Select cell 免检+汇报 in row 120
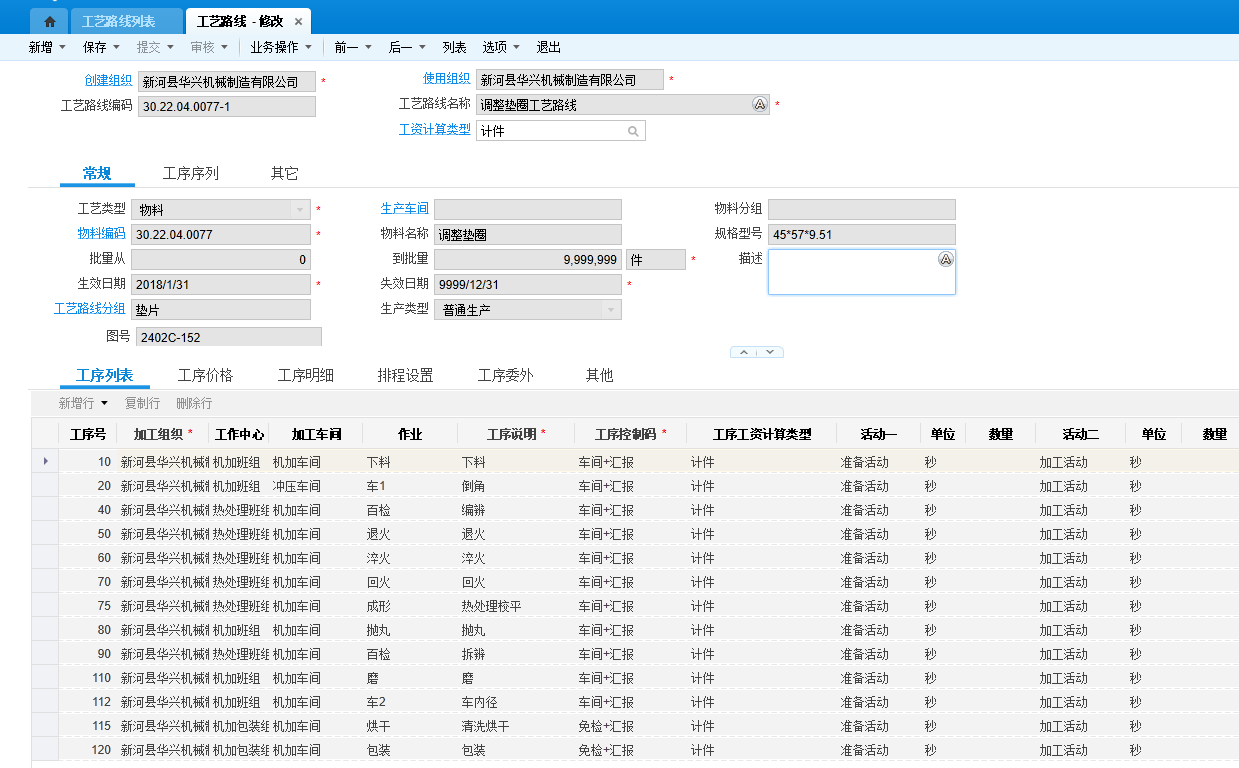1239x768 pixels. (631, 750)
